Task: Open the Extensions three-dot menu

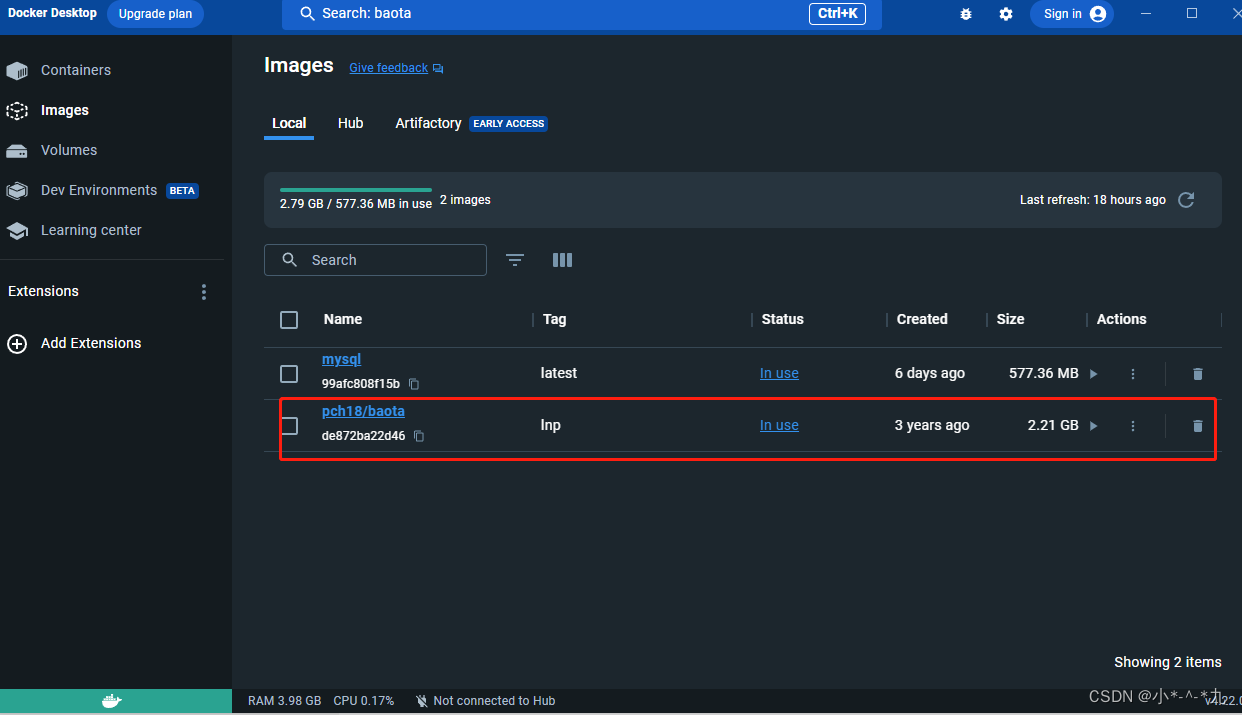Action: click(204, 292)
